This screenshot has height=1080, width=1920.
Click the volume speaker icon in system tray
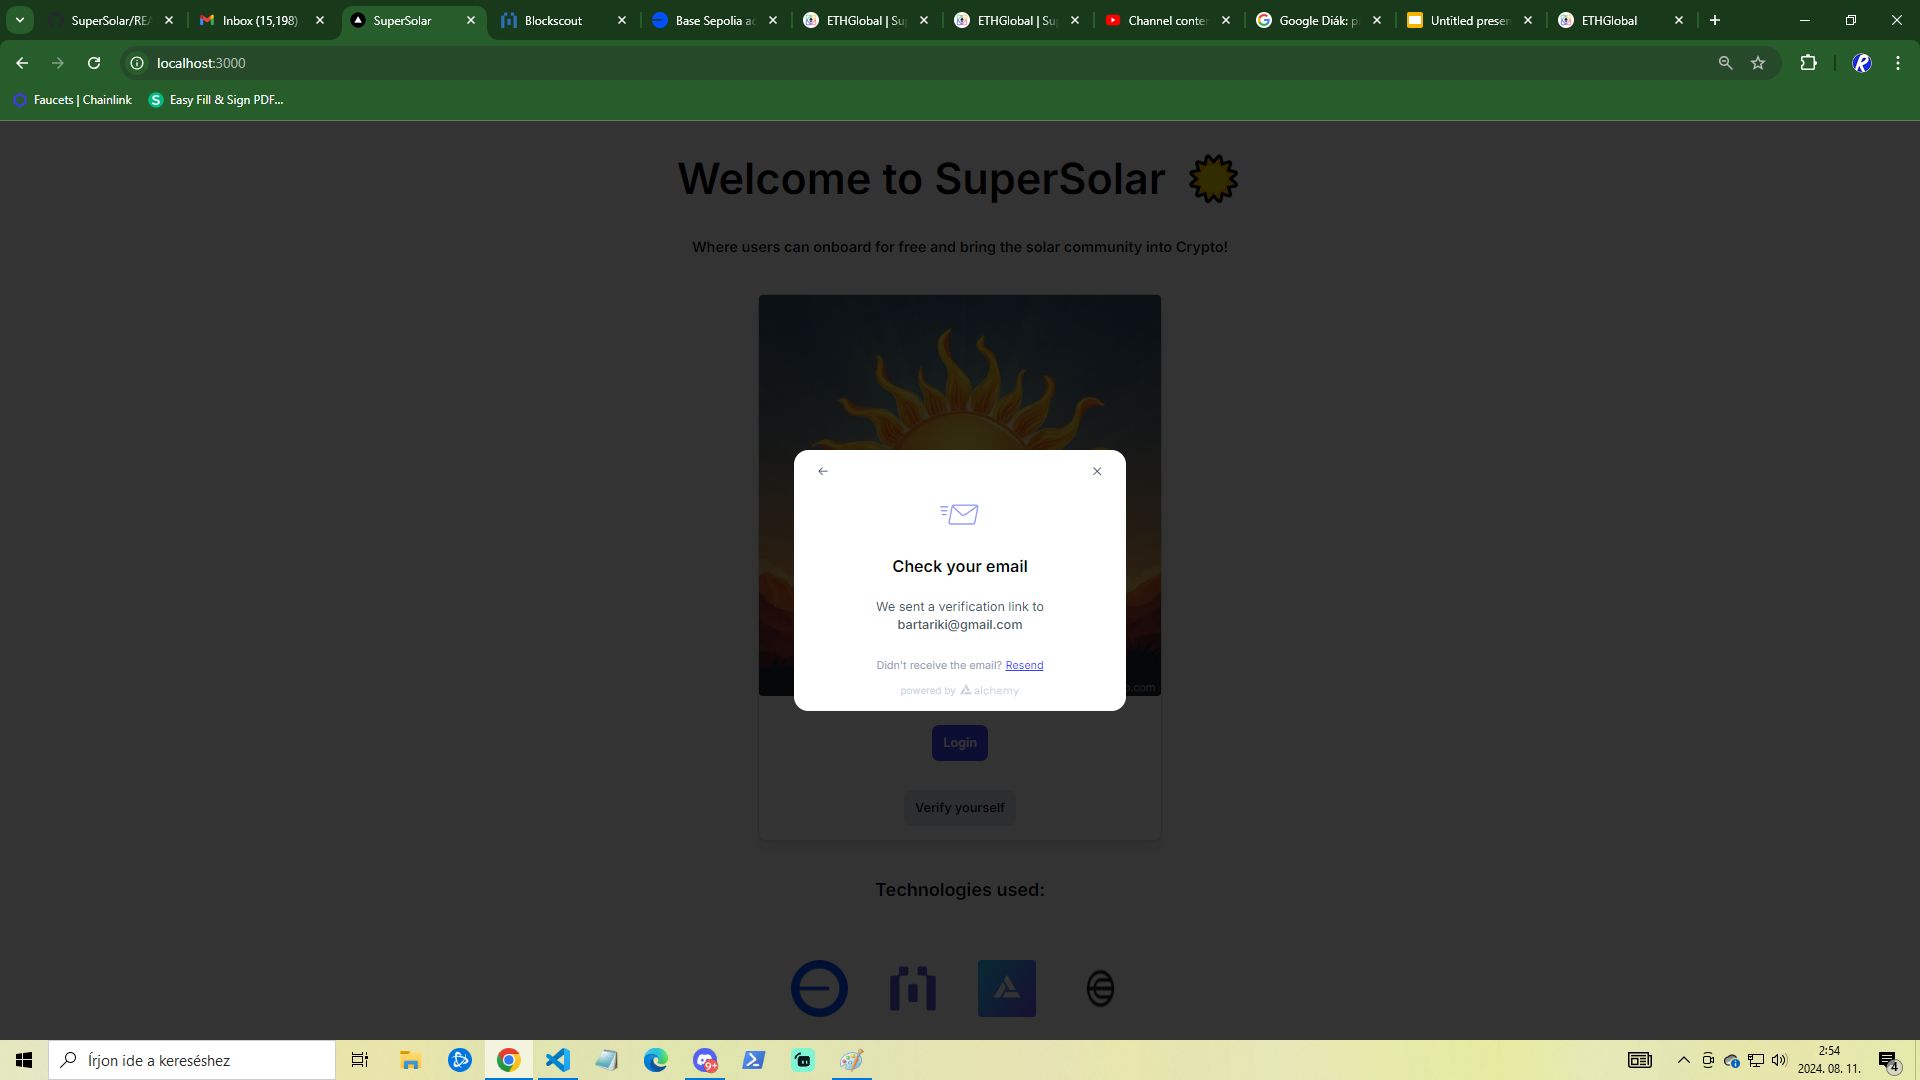pyautogui.click(x=1779, y=1060)
